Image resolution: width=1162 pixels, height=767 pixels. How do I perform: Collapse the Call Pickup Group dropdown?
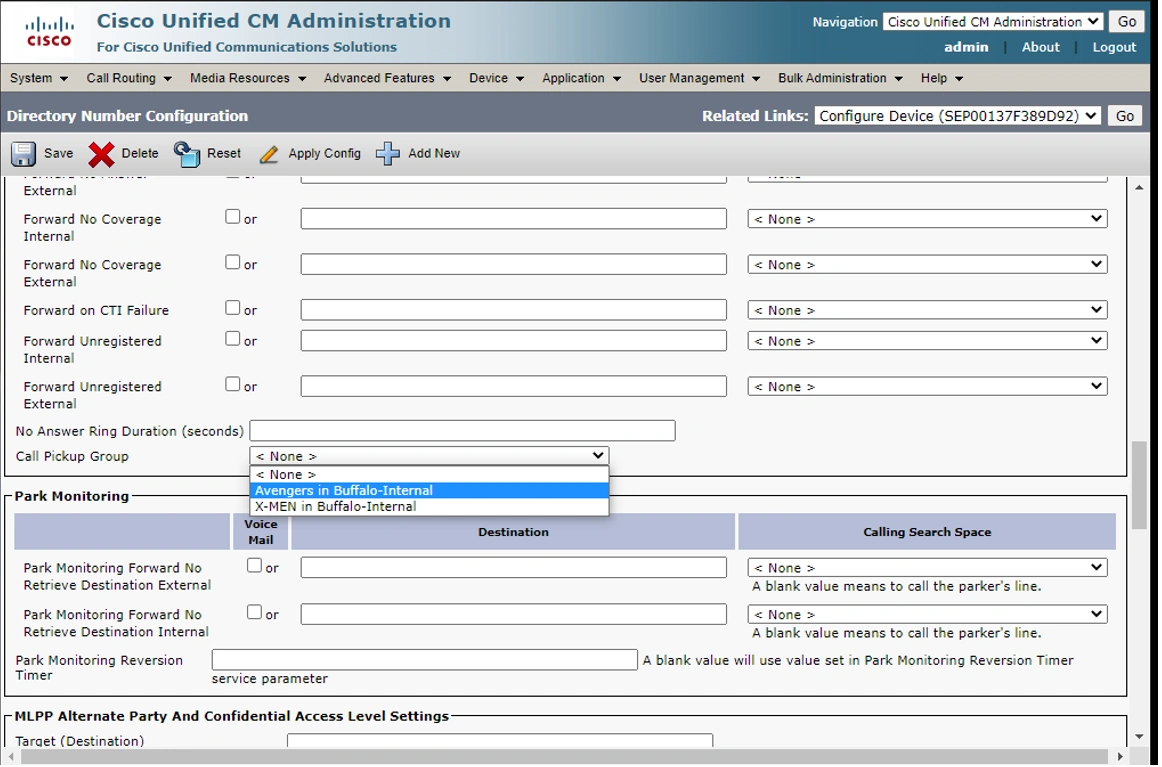(x=429, y=456)
